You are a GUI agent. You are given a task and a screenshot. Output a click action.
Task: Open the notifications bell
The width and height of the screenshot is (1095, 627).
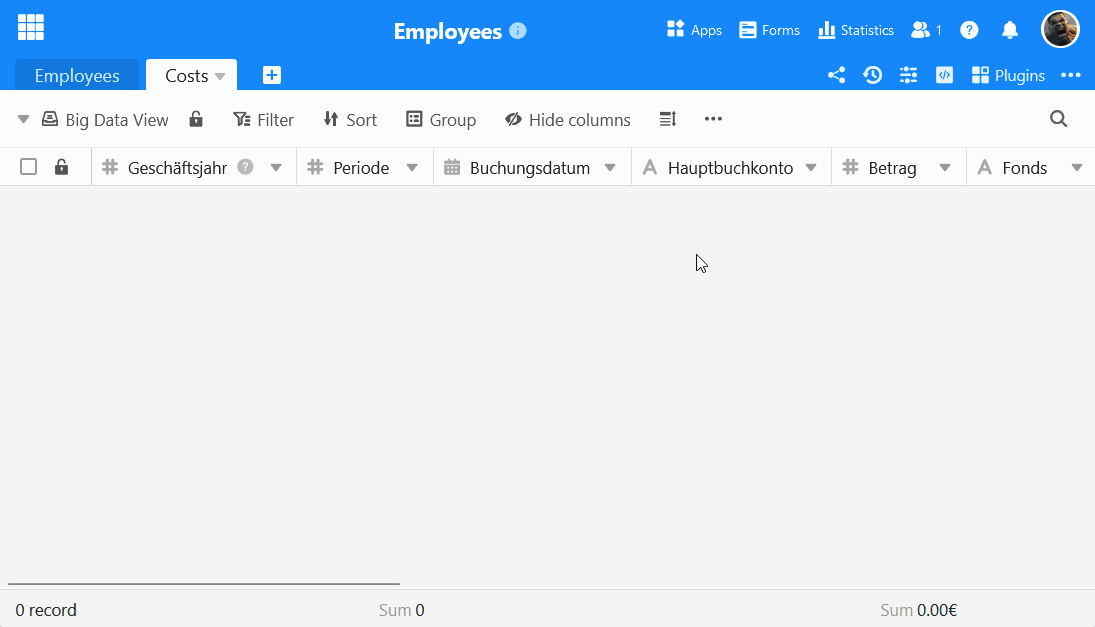click(1010, 30)
